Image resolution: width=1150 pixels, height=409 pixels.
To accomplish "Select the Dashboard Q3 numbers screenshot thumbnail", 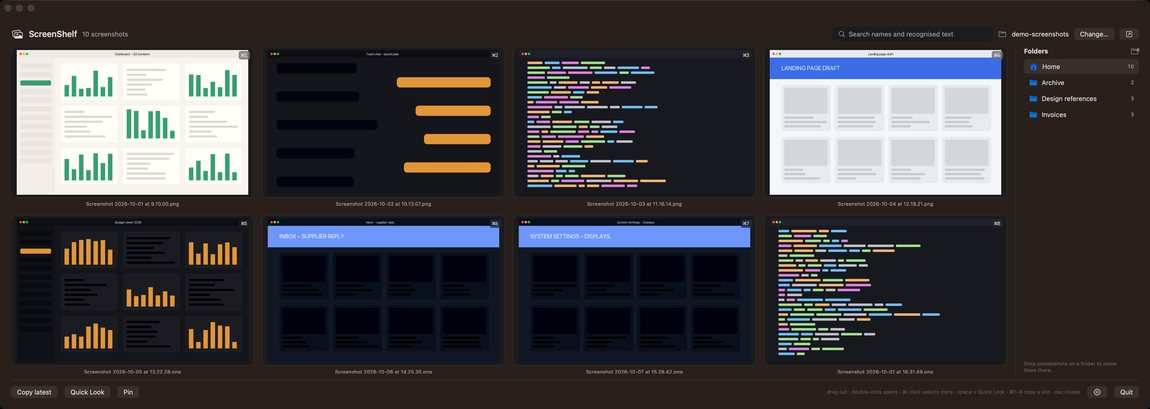I will [x=133, y=122].
